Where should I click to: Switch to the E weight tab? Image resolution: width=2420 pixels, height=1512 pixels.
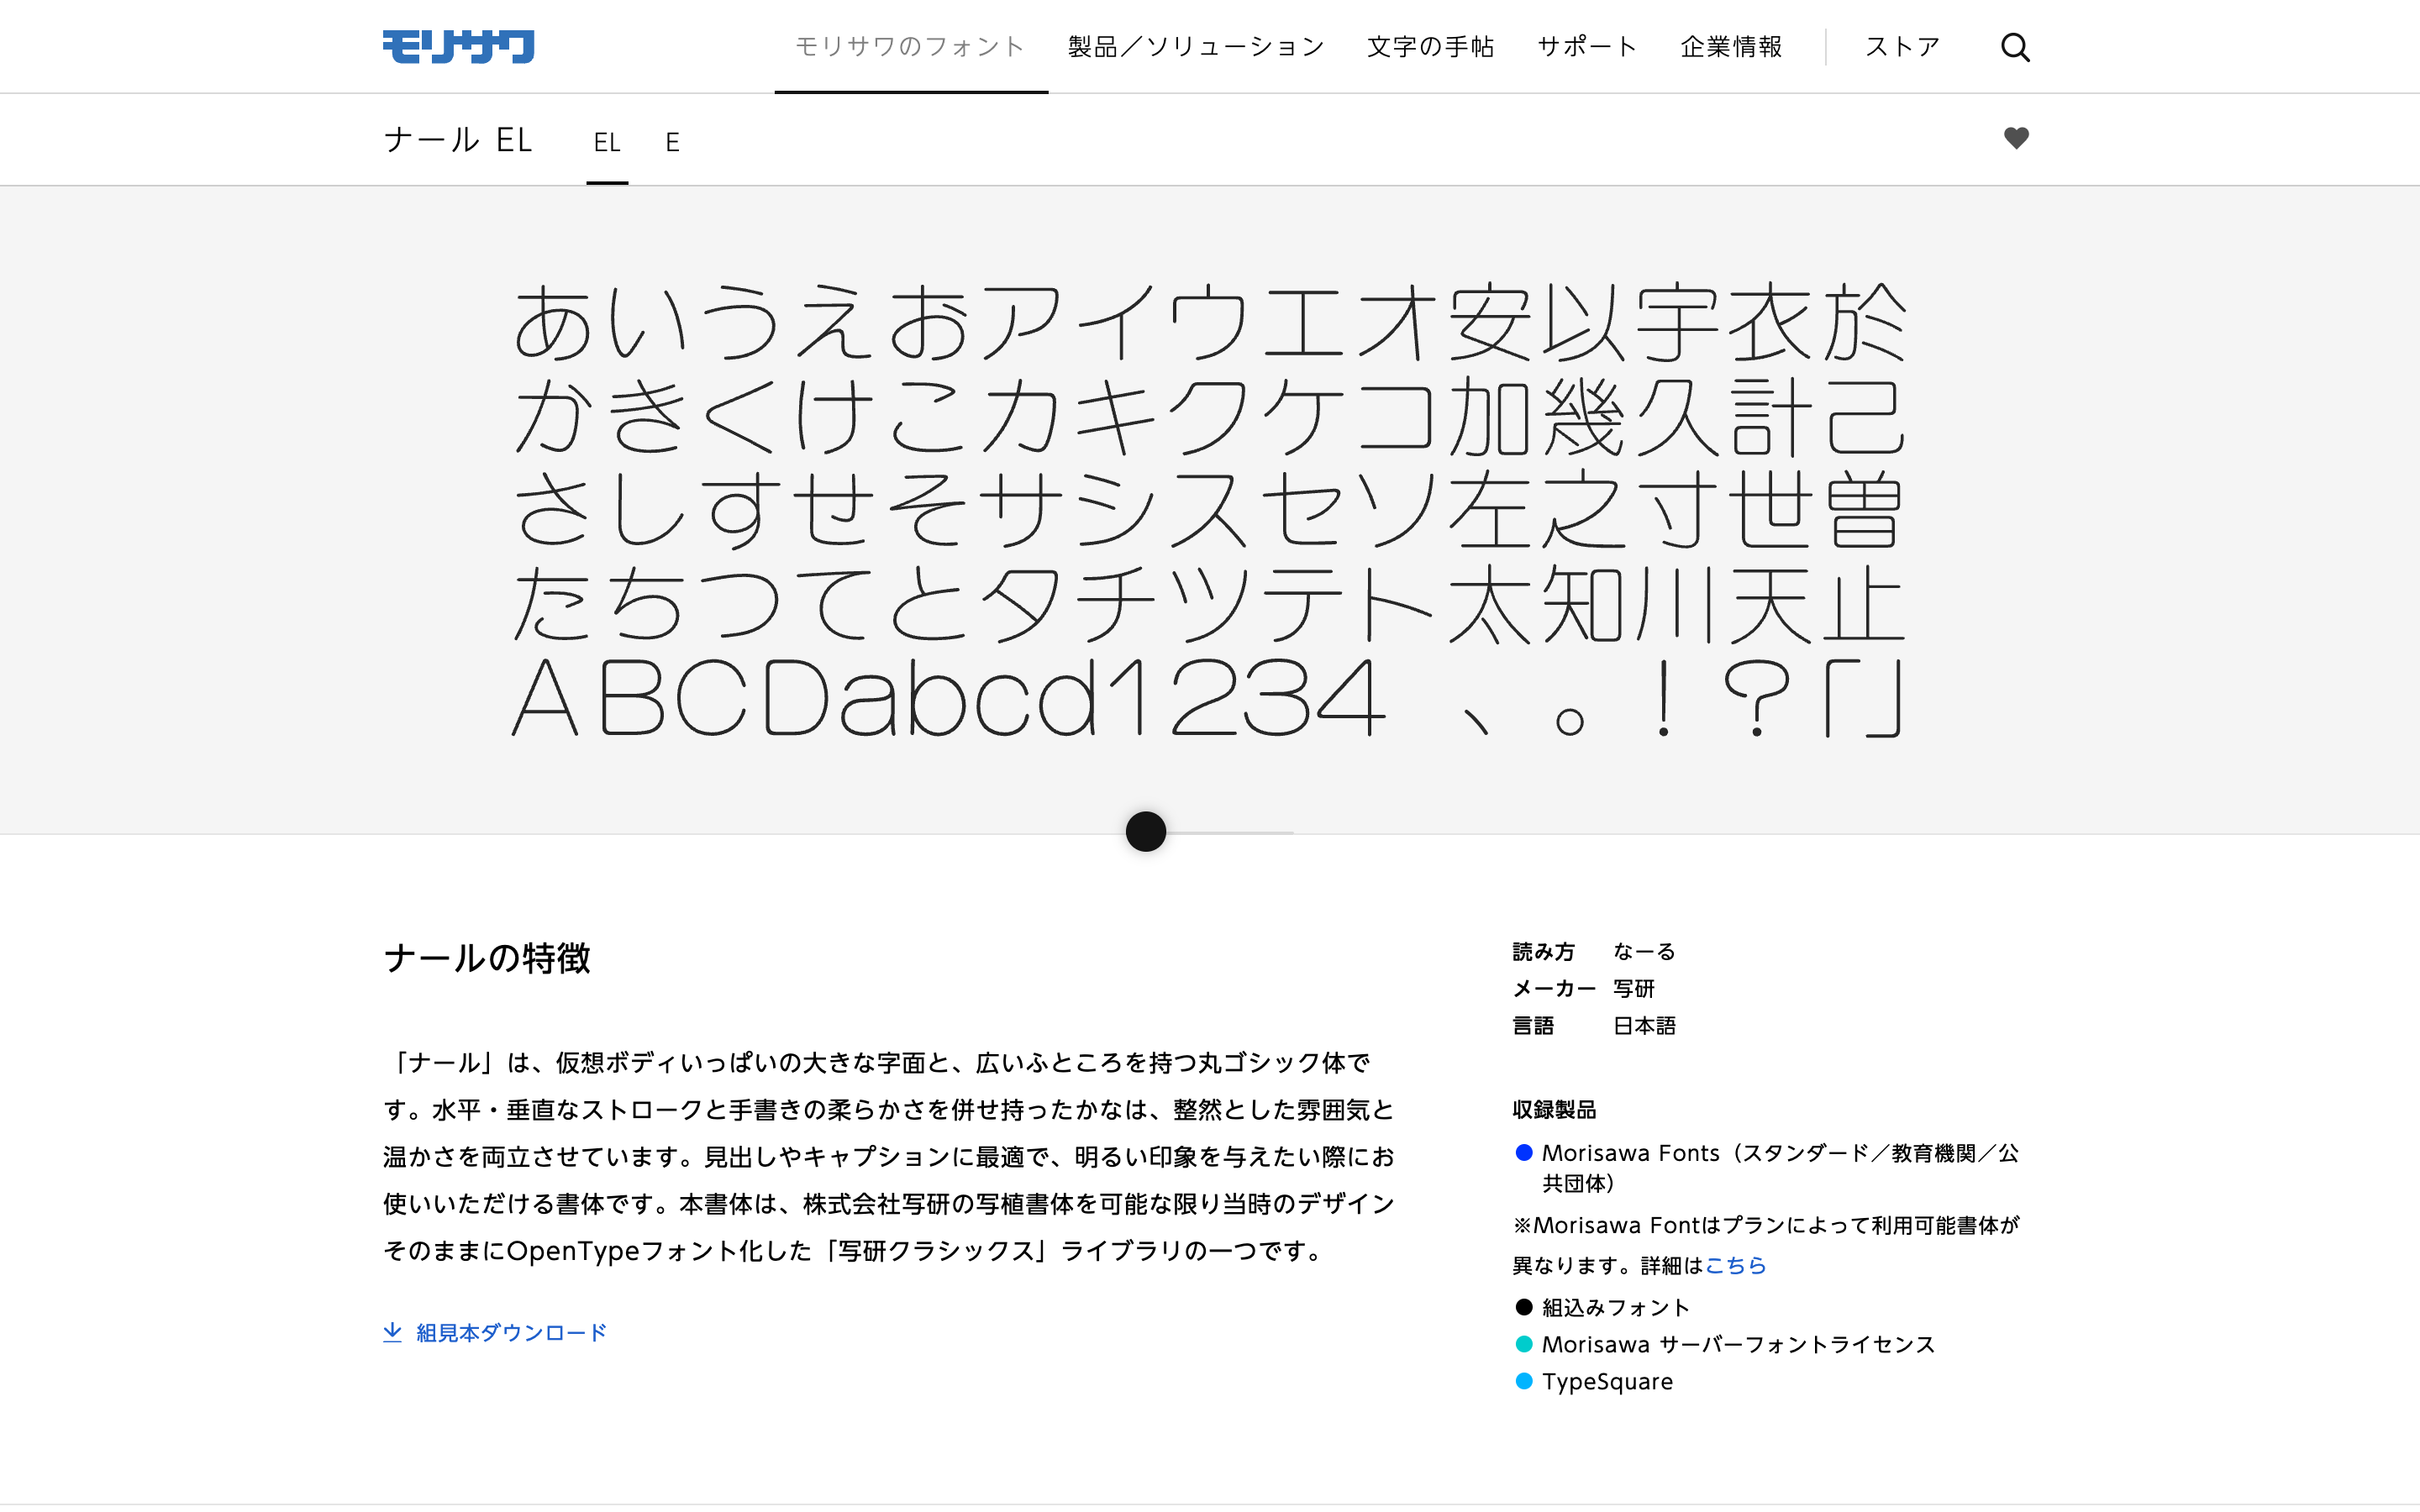pyautogui.click(x=673, y=142)
